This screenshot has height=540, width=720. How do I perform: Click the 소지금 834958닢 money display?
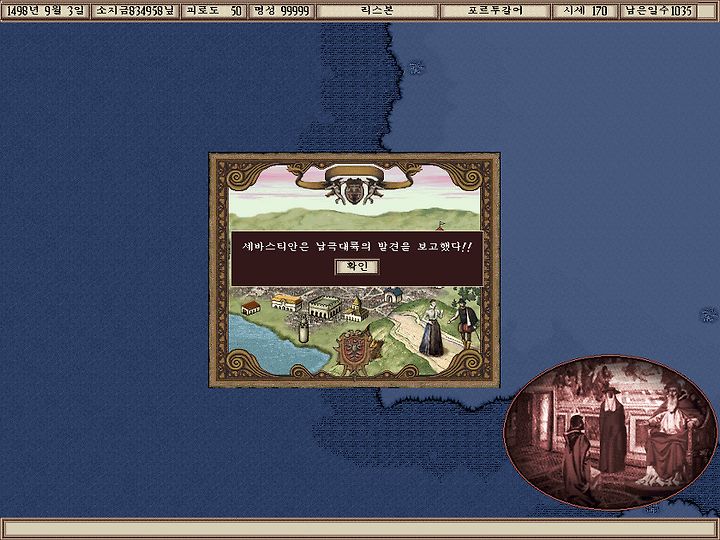point(135,11)
